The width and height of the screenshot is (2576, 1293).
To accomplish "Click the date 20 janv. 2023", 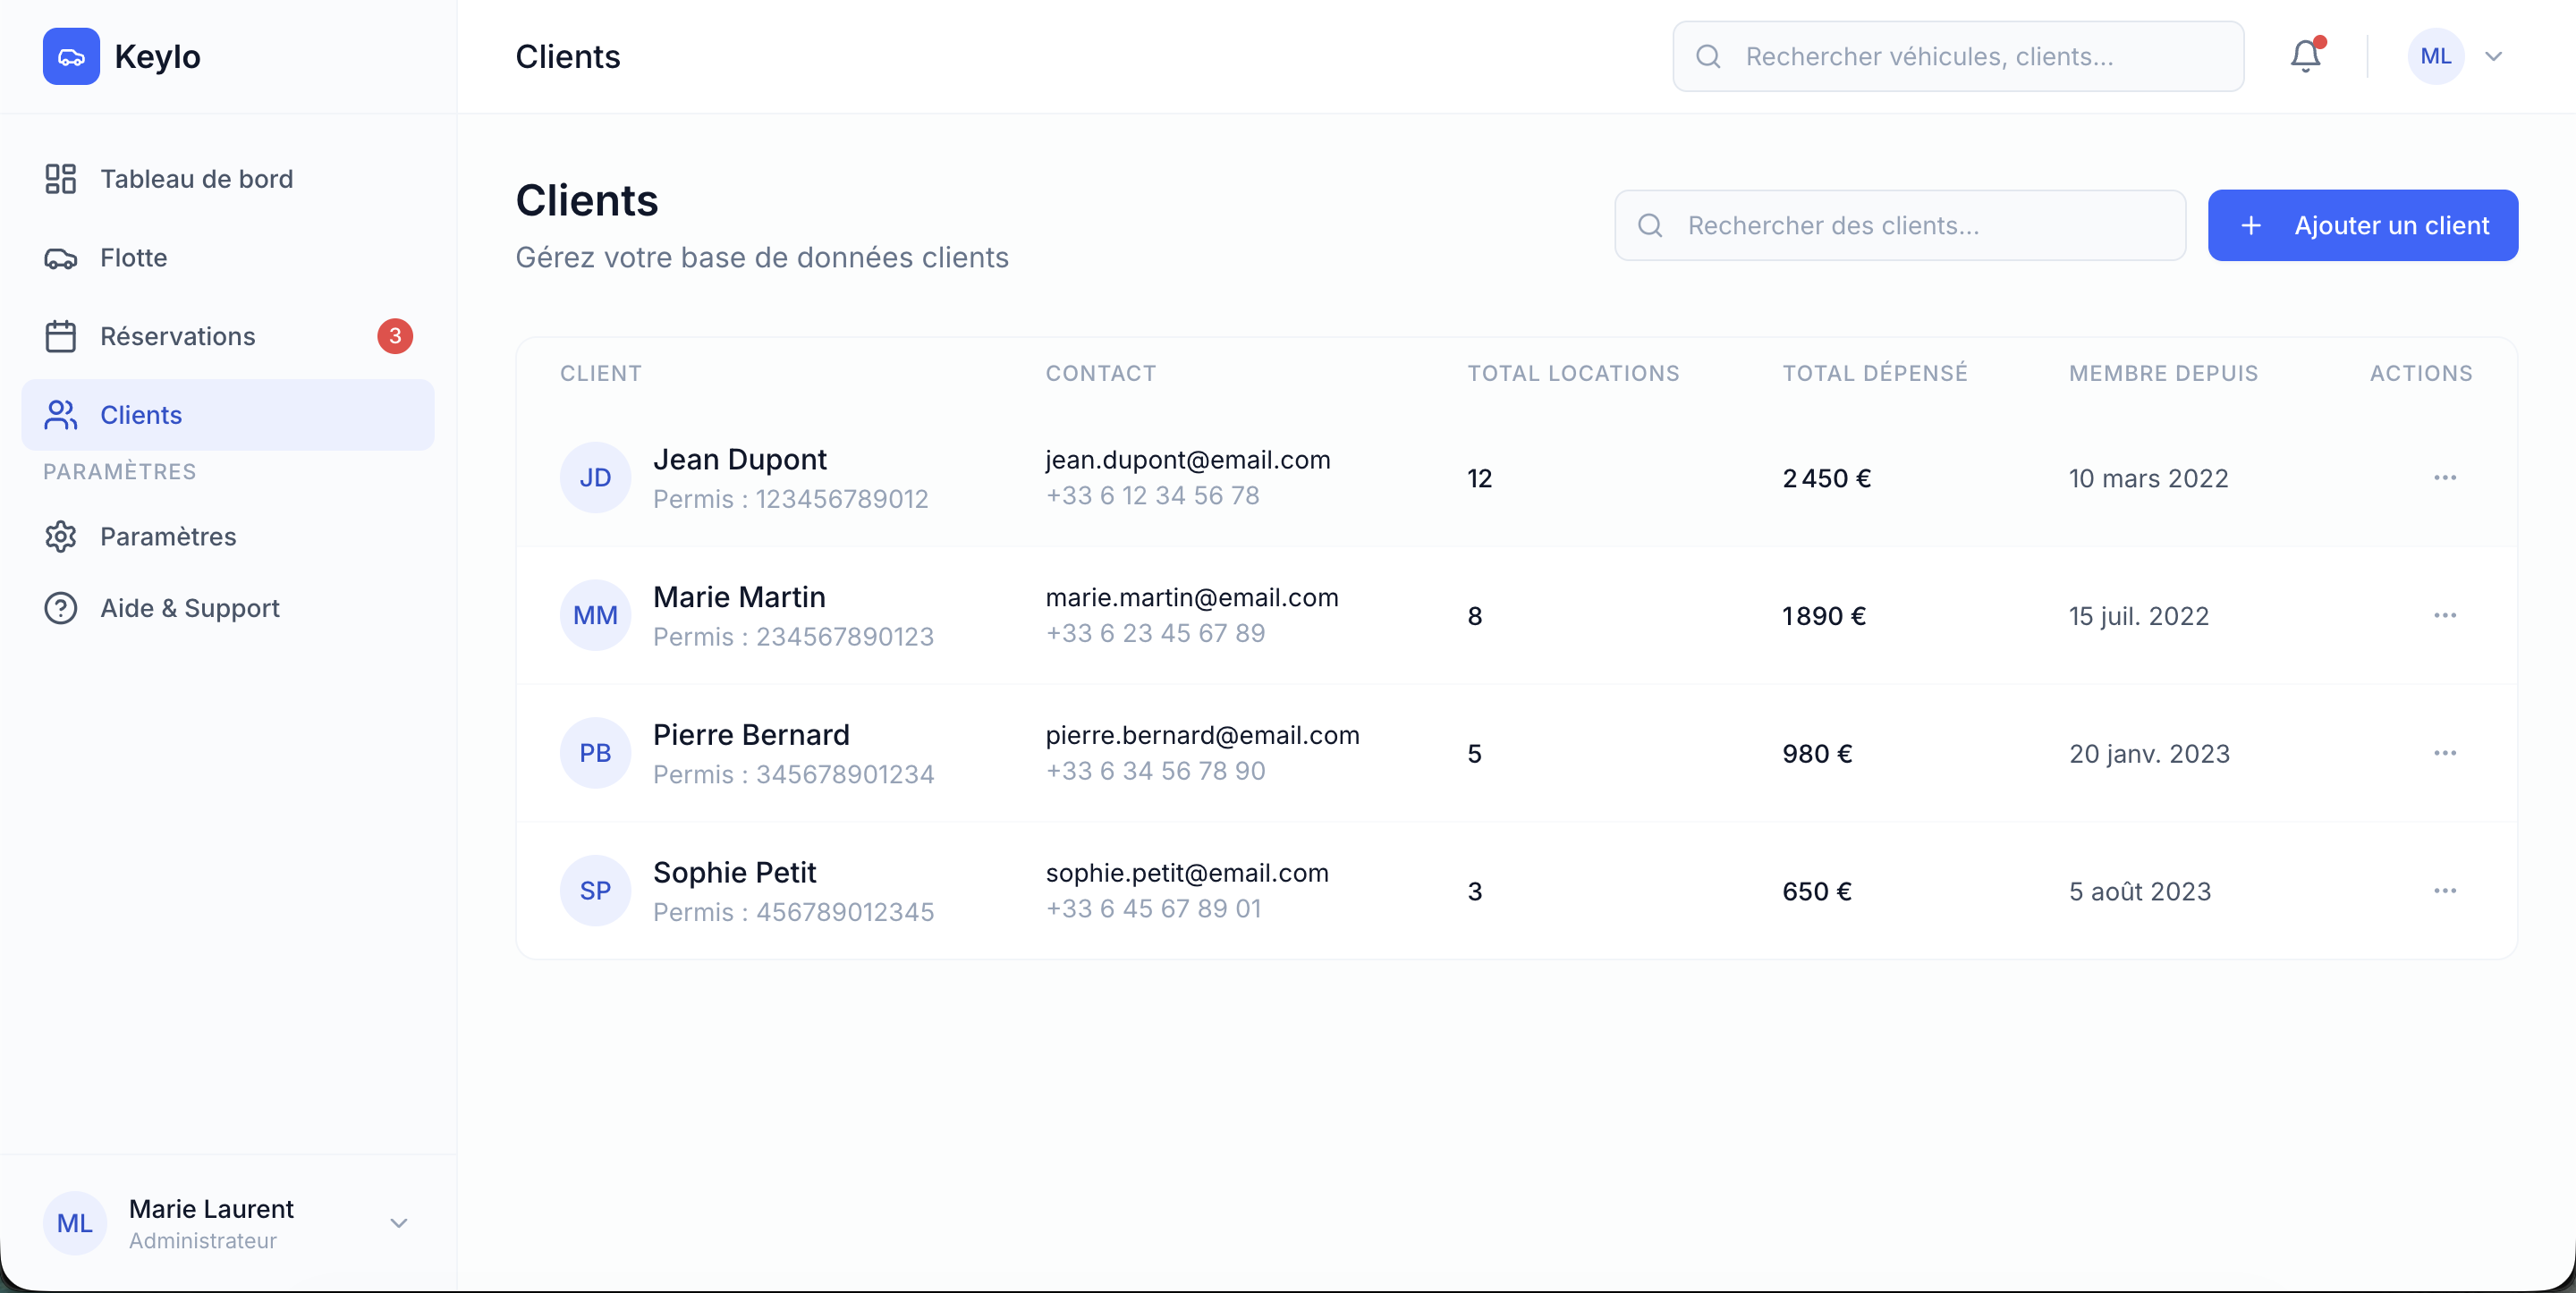I will click(2149, 755).
